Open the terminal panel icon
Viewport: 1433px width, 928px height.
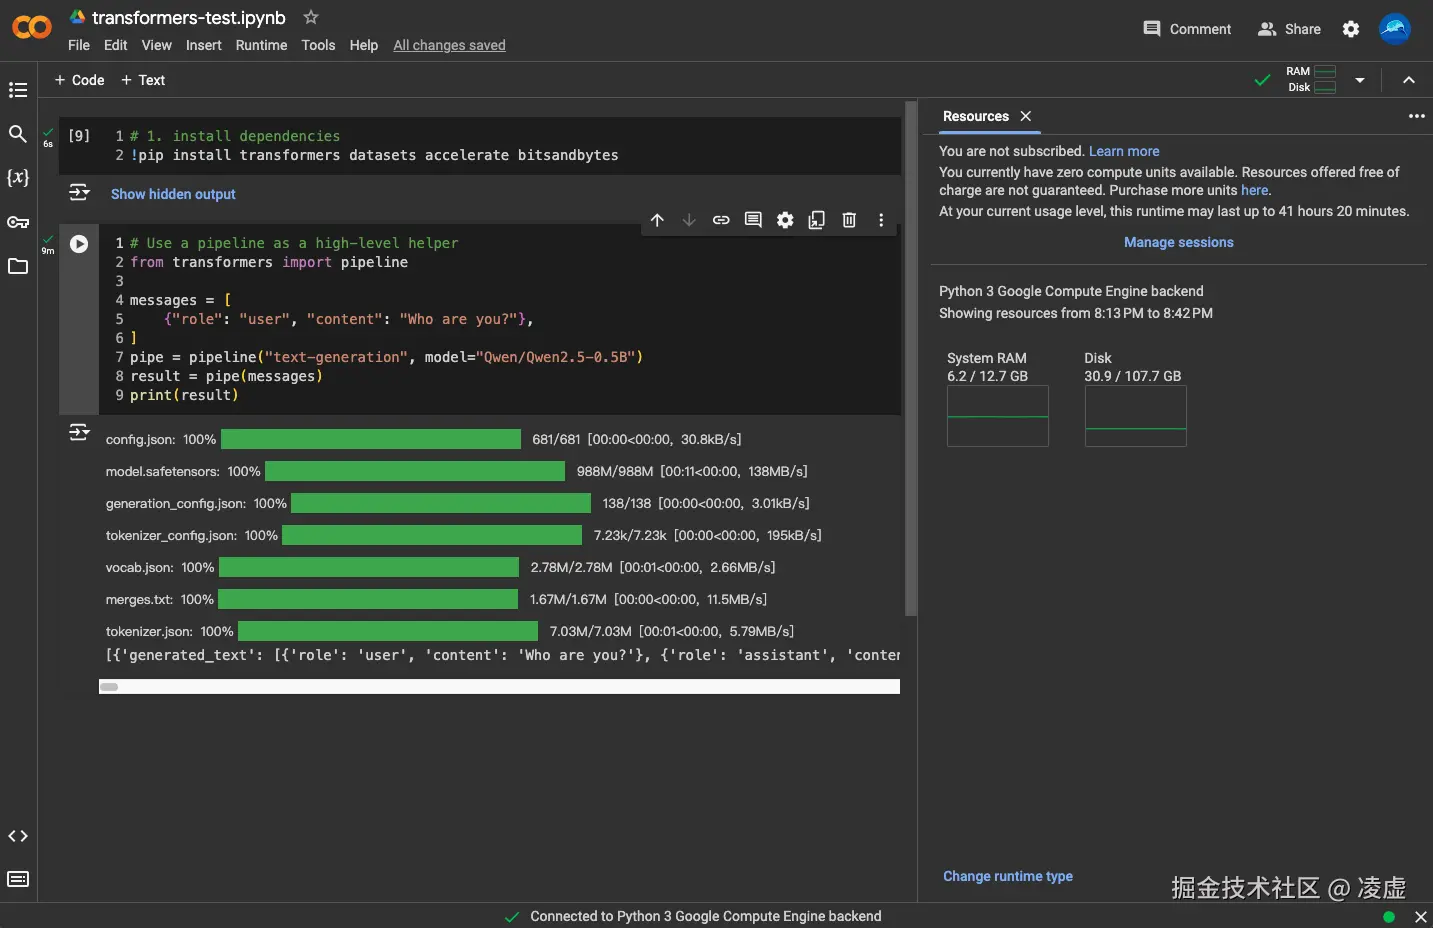pyautogui.click(x=17, y=879)
